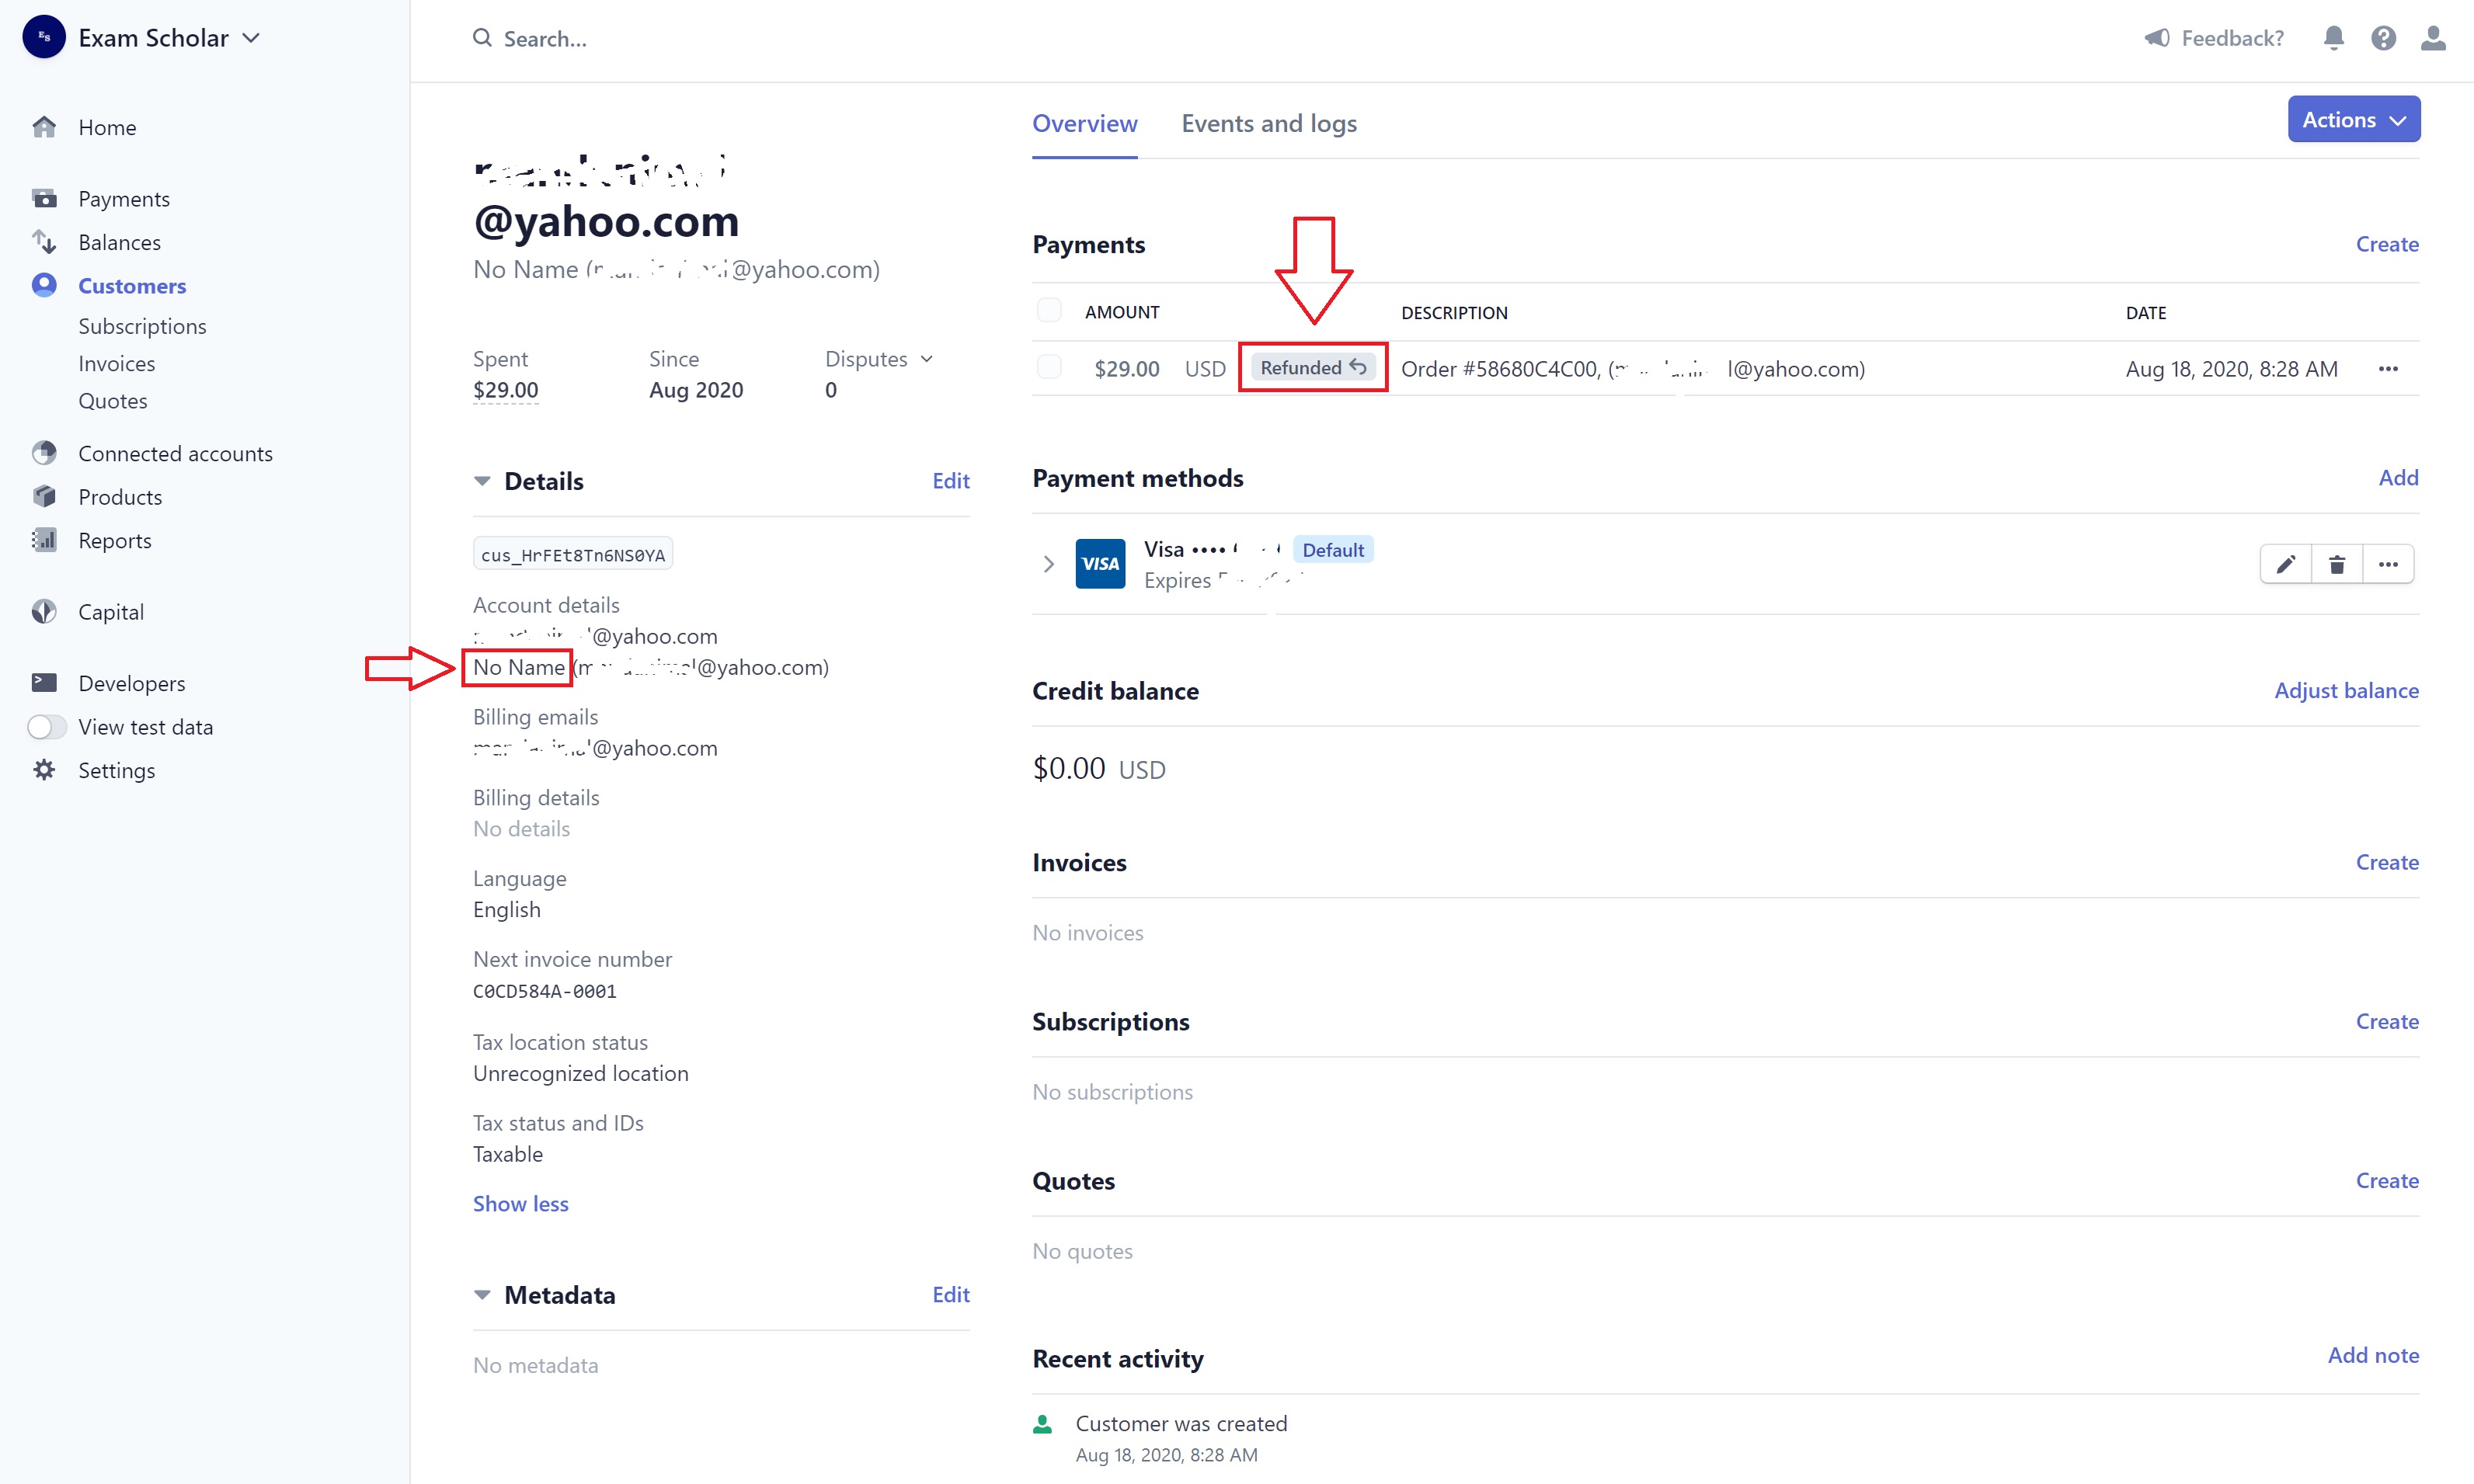Click the Feedback megaphone icon
The width and height of the screenshot is (2474, 1484).
click(x=2157, y=38)
